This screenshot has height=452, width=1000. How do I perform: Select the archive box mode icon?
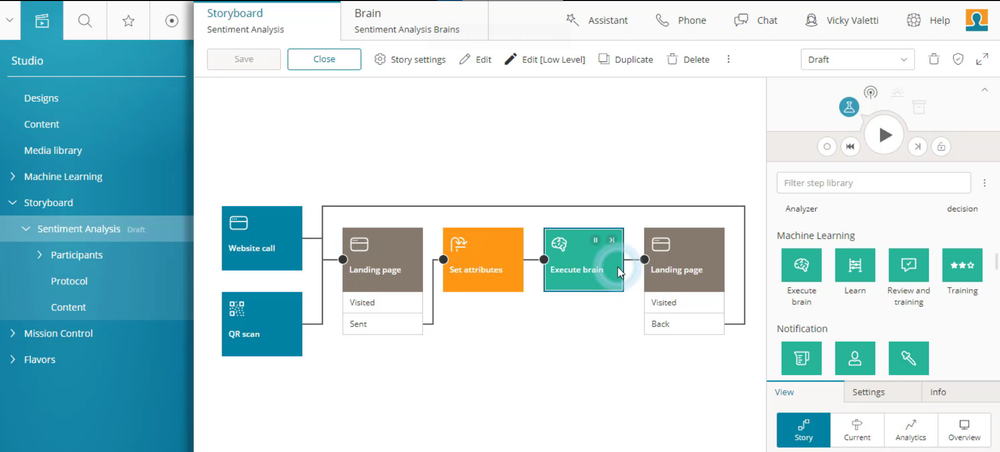click(x=918, y=107)
